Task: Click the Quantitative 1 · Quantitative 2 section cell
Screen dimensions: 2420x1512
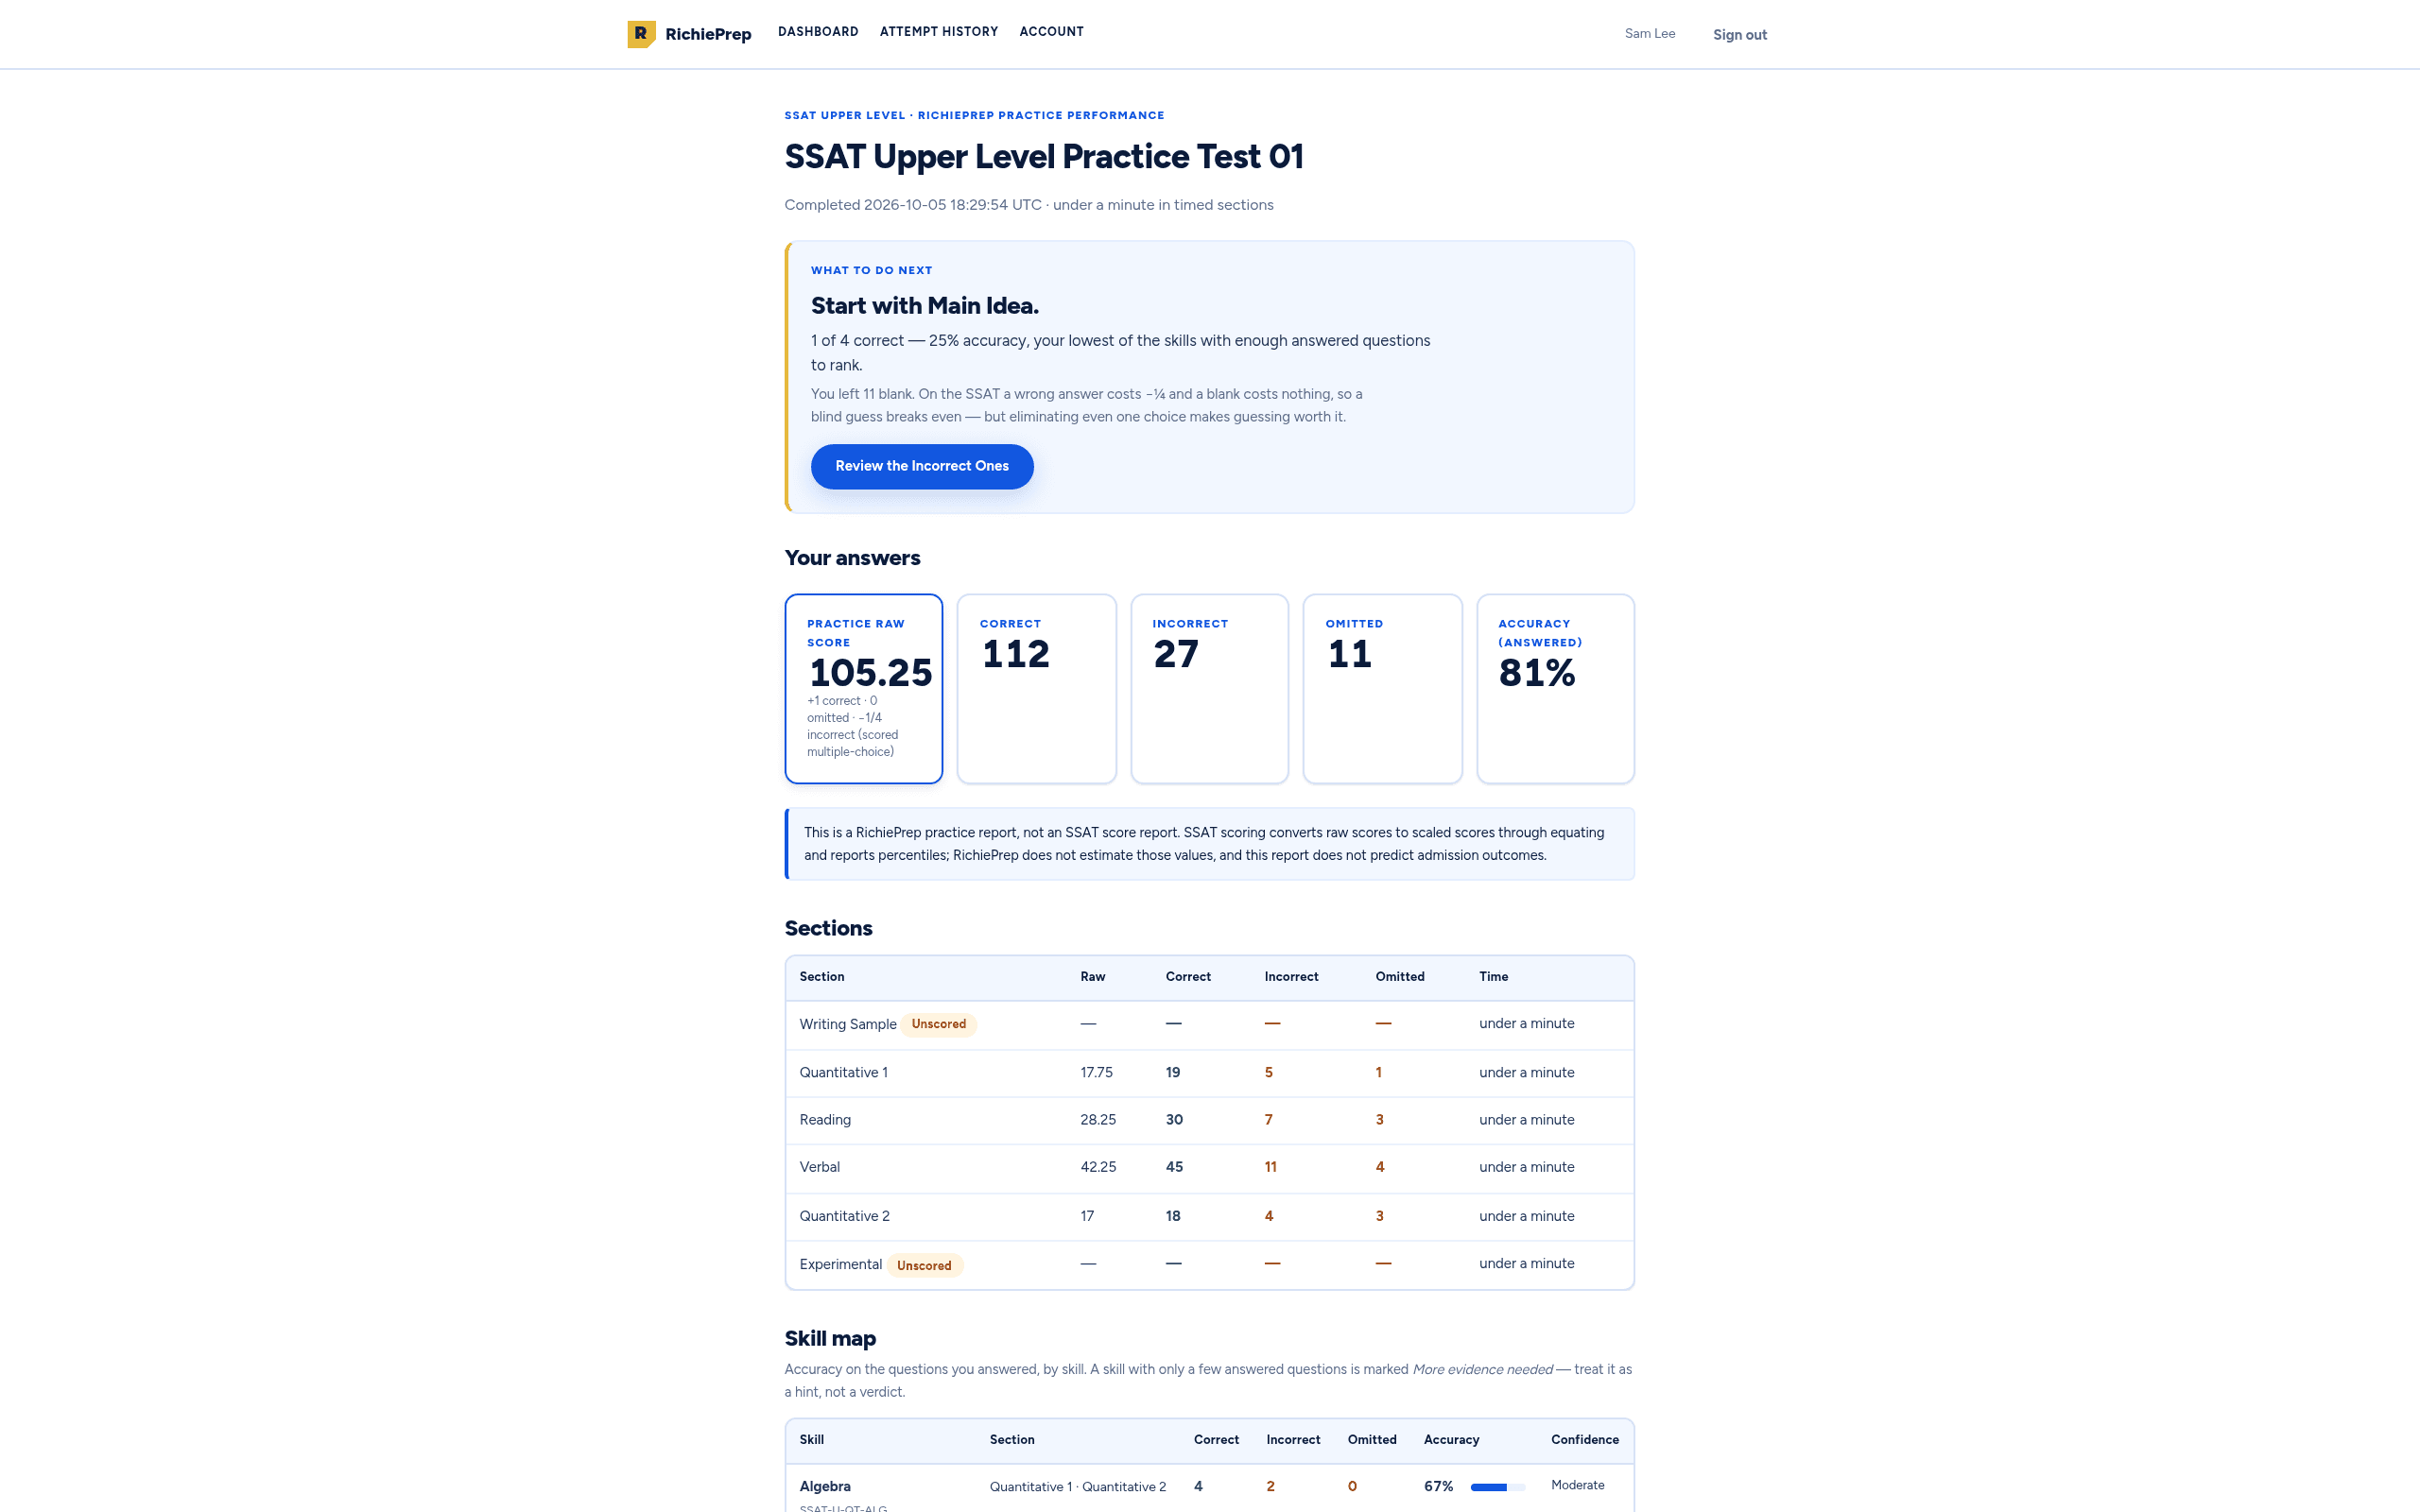Action: pyautogui.click(x=1077, y=1487)
